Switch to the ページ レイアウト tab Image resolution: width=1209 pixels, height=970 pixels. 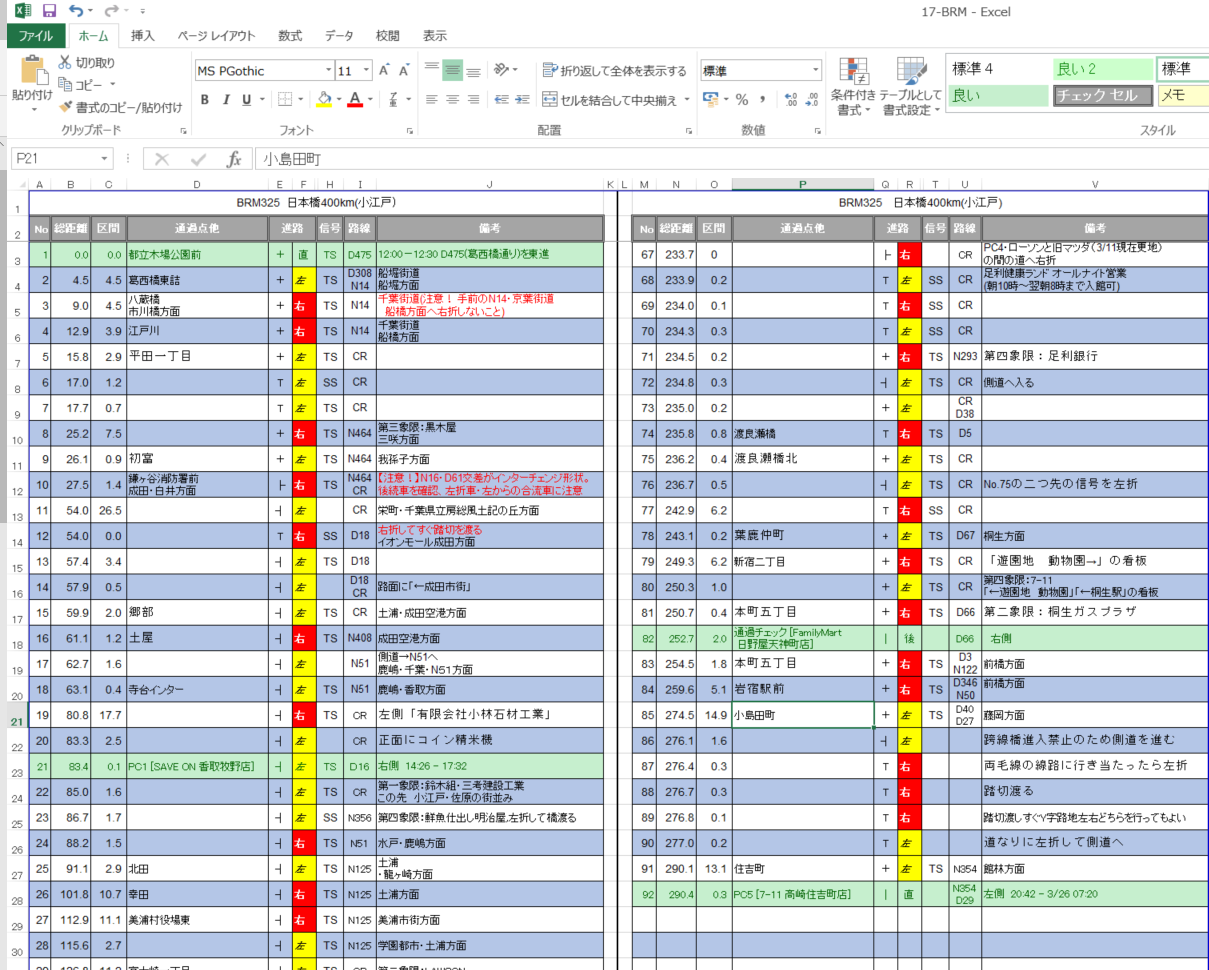tap(216, 36)
